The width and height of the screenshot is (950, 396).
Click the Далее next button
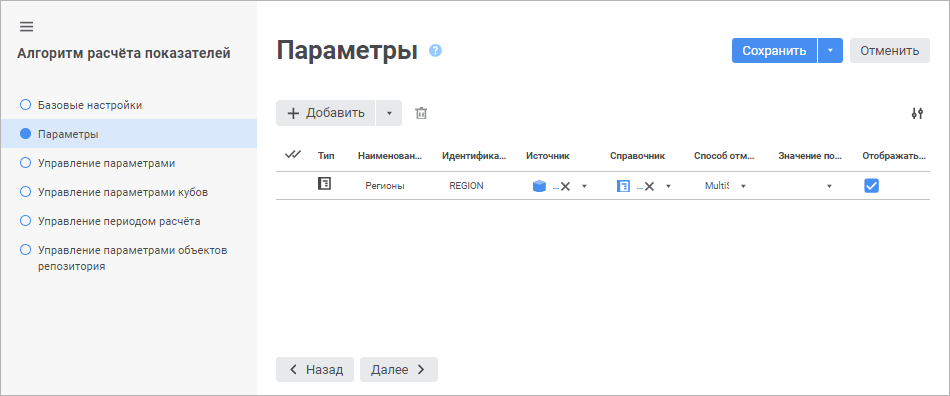pyautogui.click(x=399, y=369)
